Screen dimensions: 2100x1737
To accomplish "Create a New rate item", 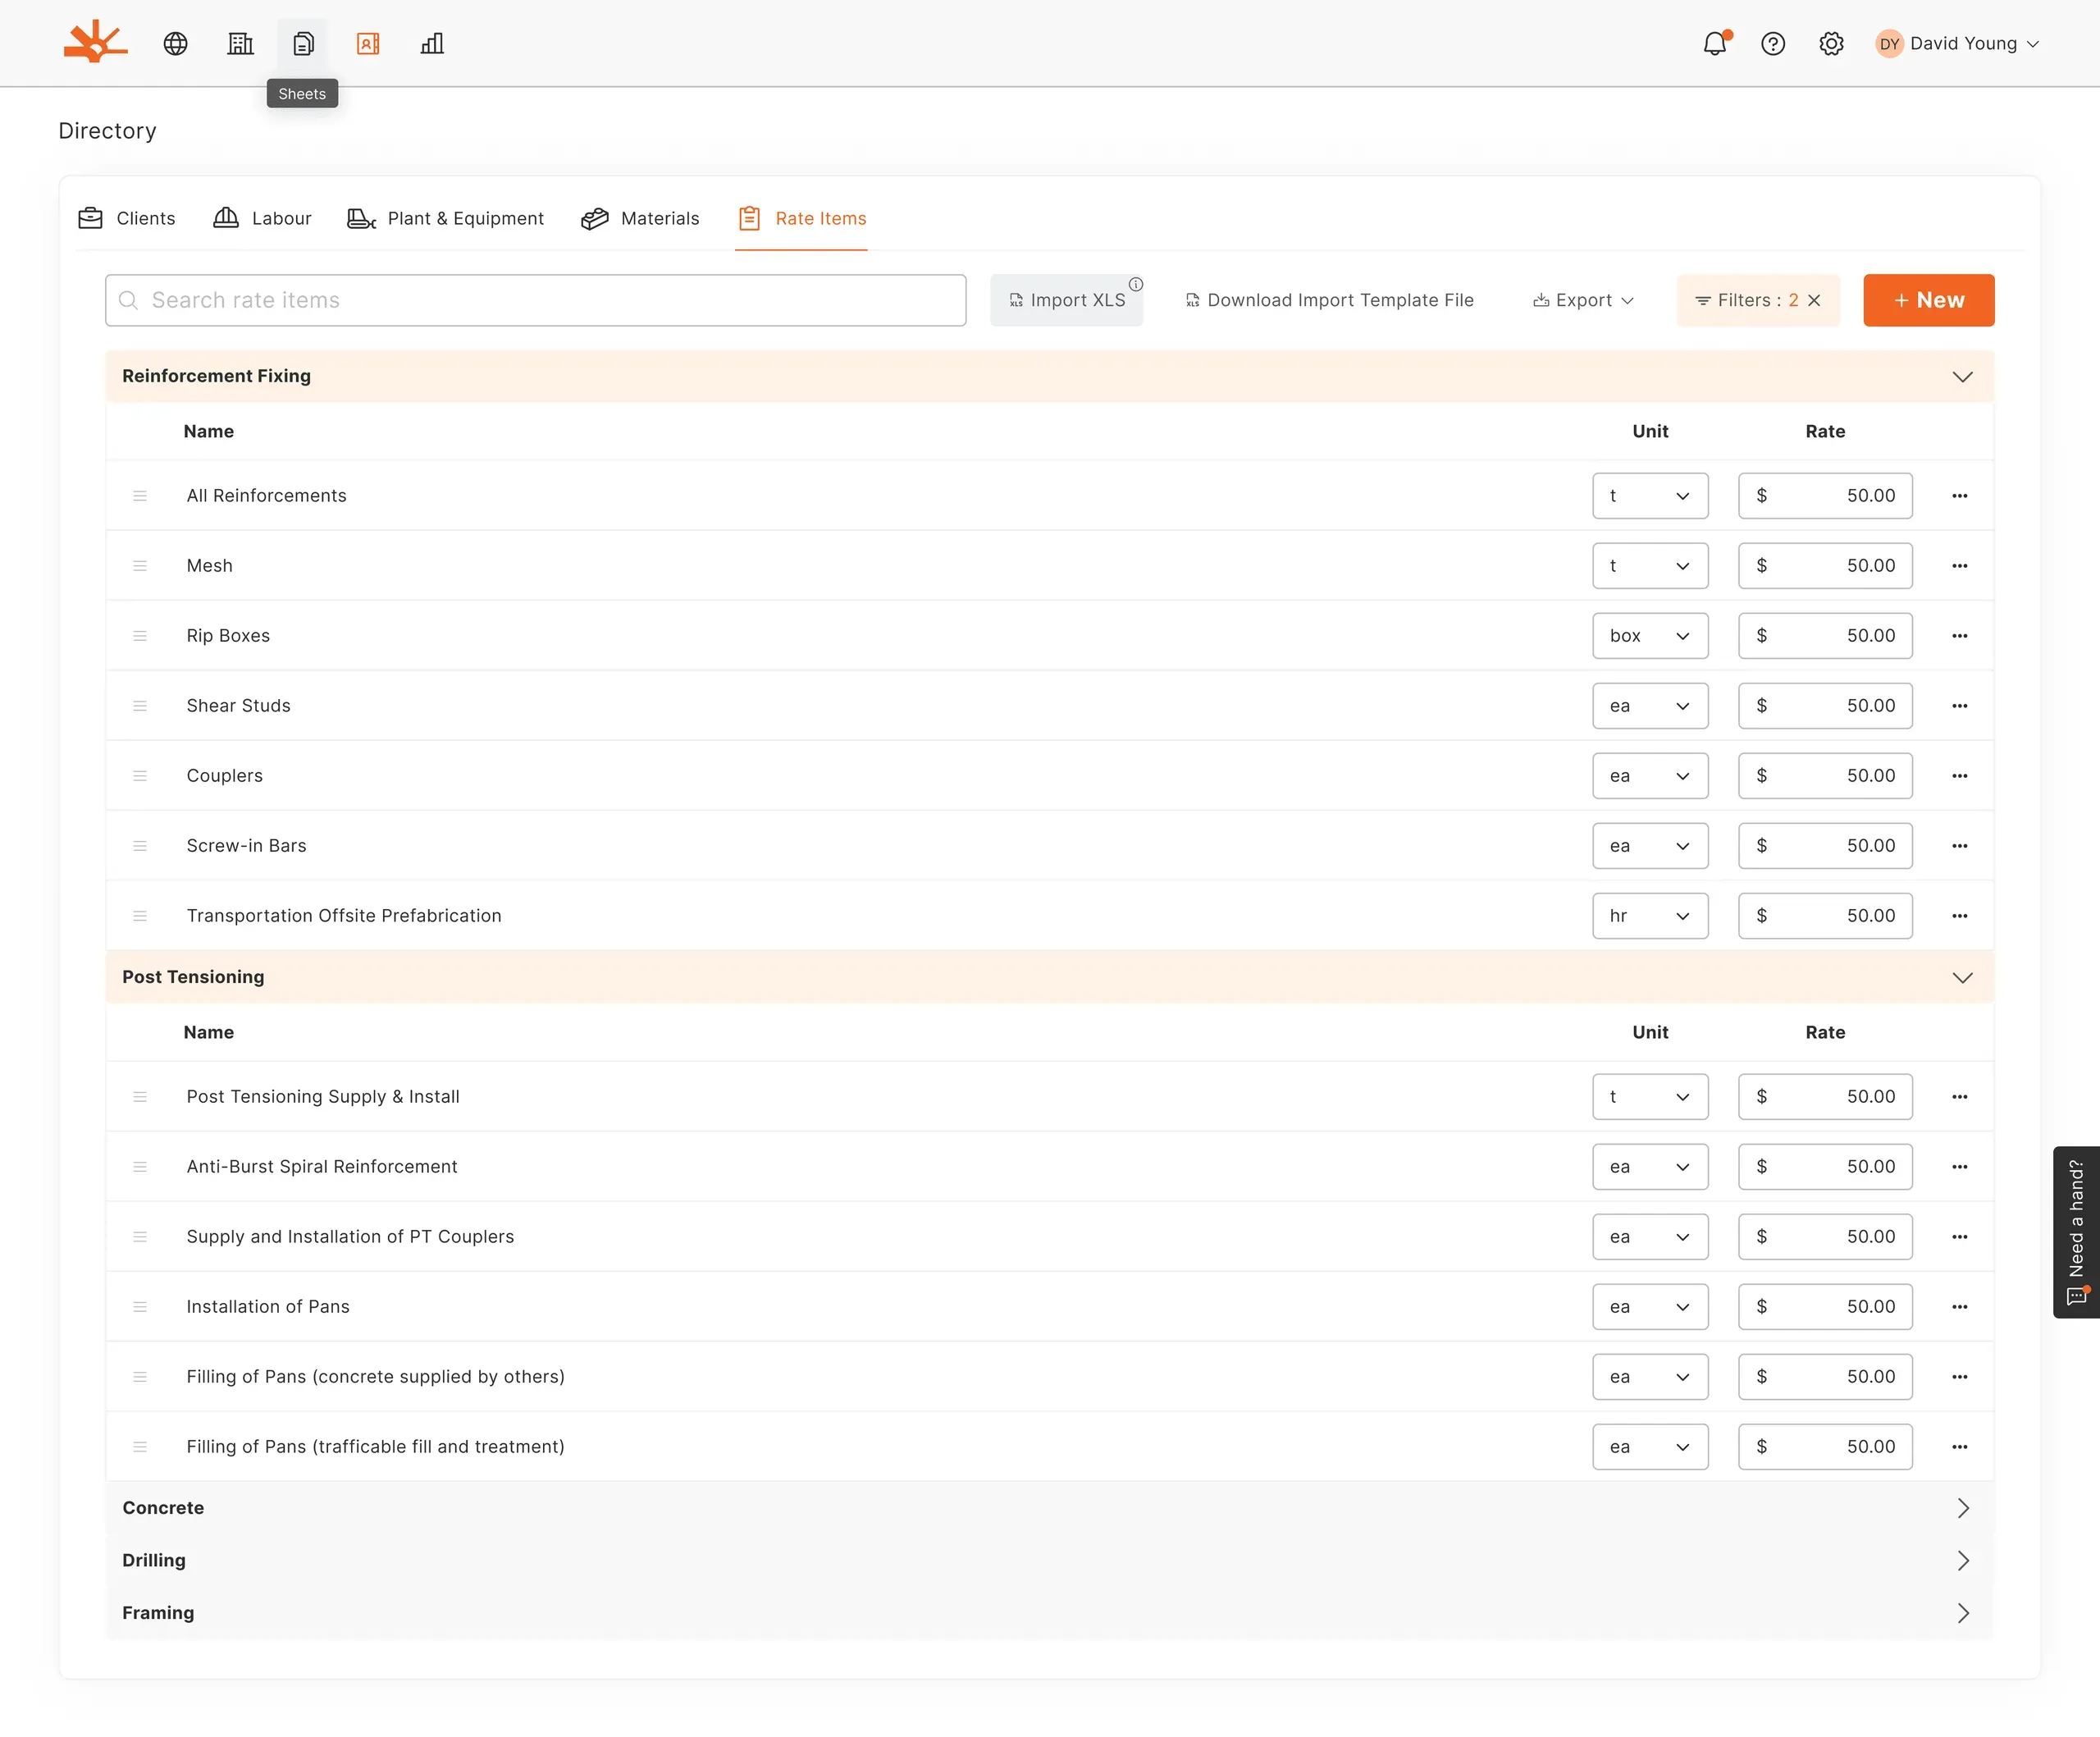I will pos(1929,300).
